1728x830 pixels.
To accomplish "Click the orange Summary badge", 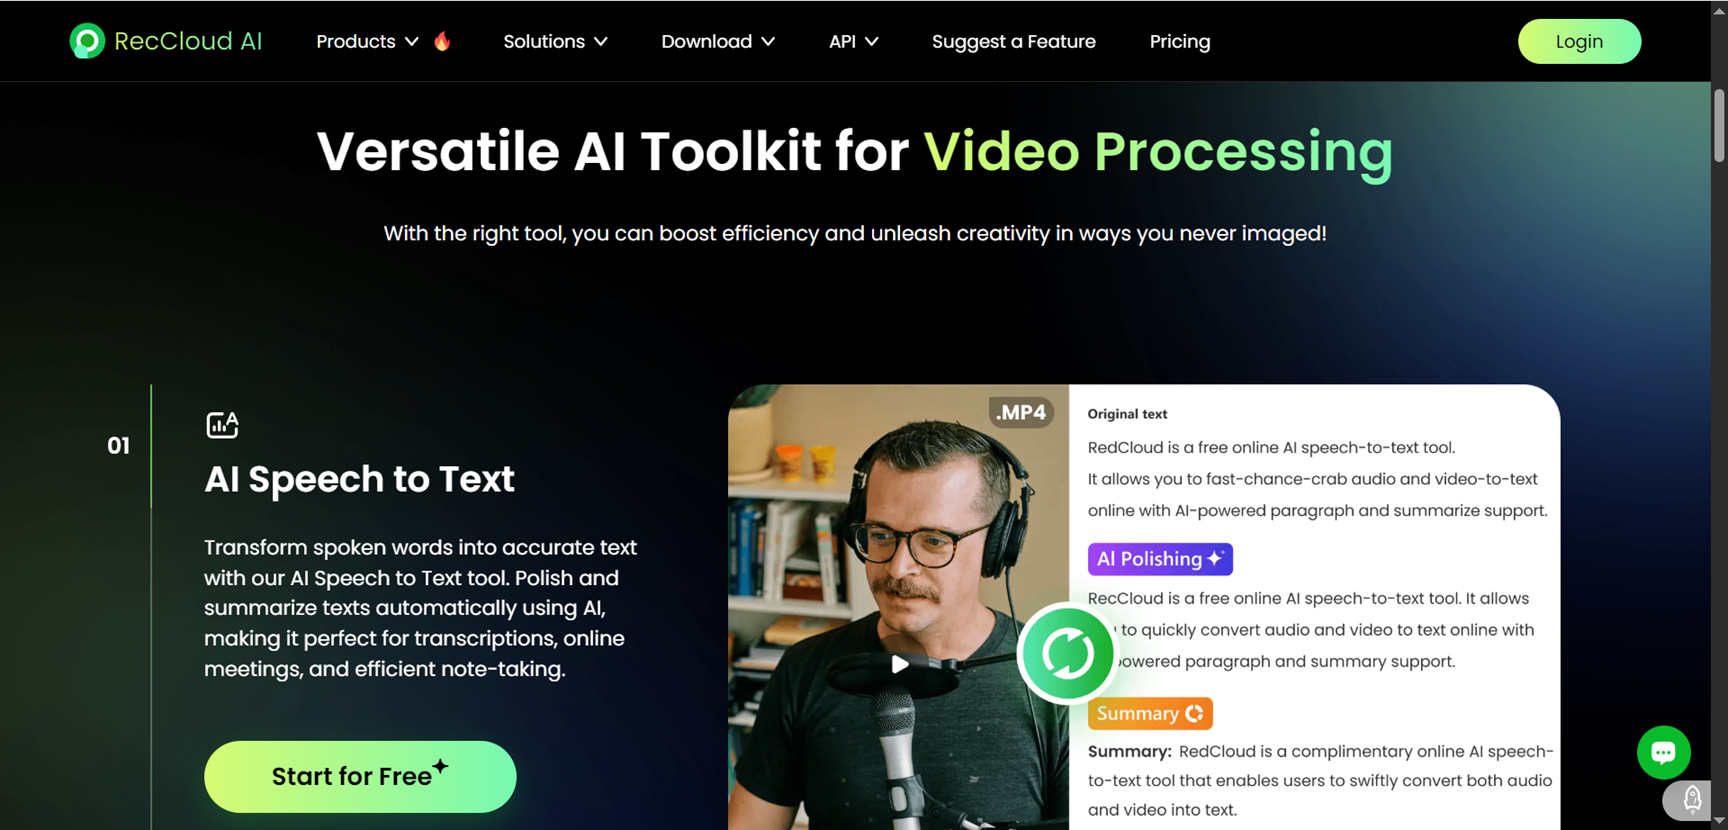I will coord(1150,713).
